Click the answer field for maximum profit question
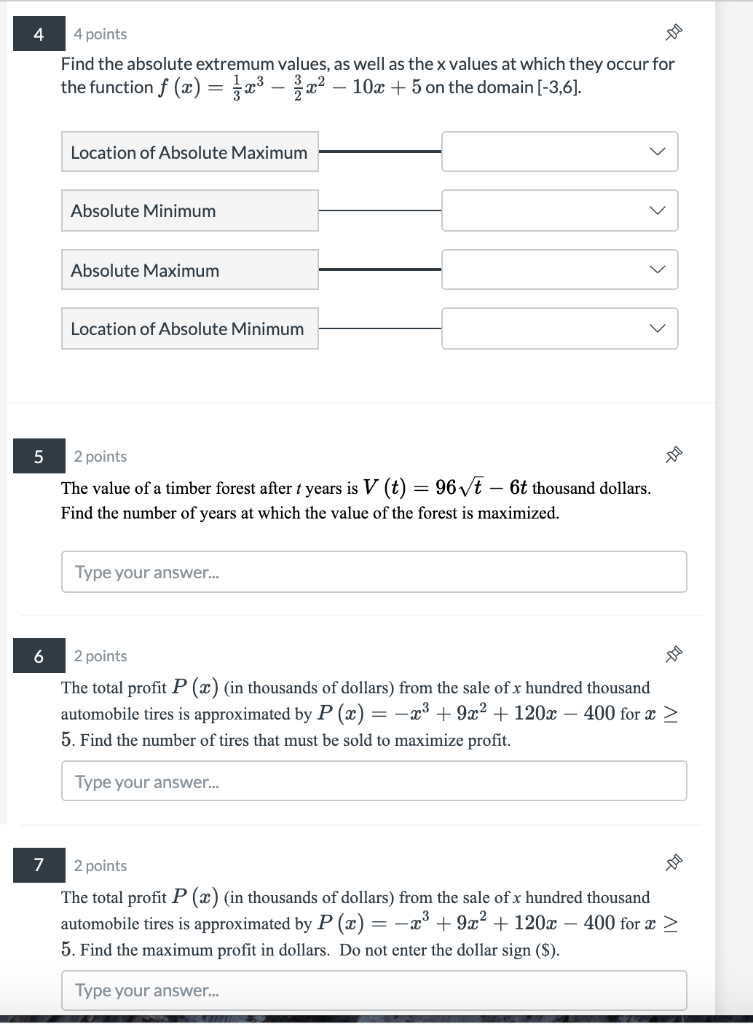Viewport: 753px width, 1024px height. click(x=374, y=989)
